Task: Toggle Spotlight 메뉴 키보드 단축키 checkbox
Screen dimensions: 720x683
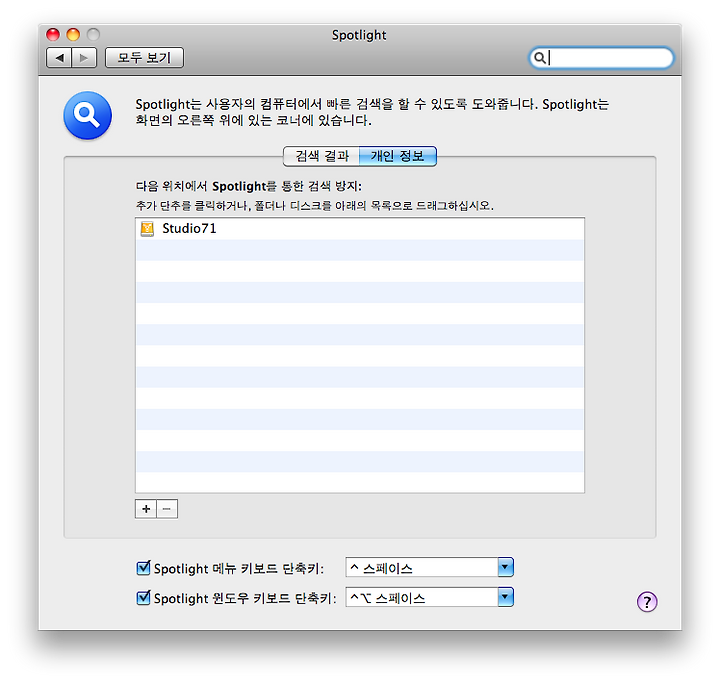Action: click(x=143, y=568)
